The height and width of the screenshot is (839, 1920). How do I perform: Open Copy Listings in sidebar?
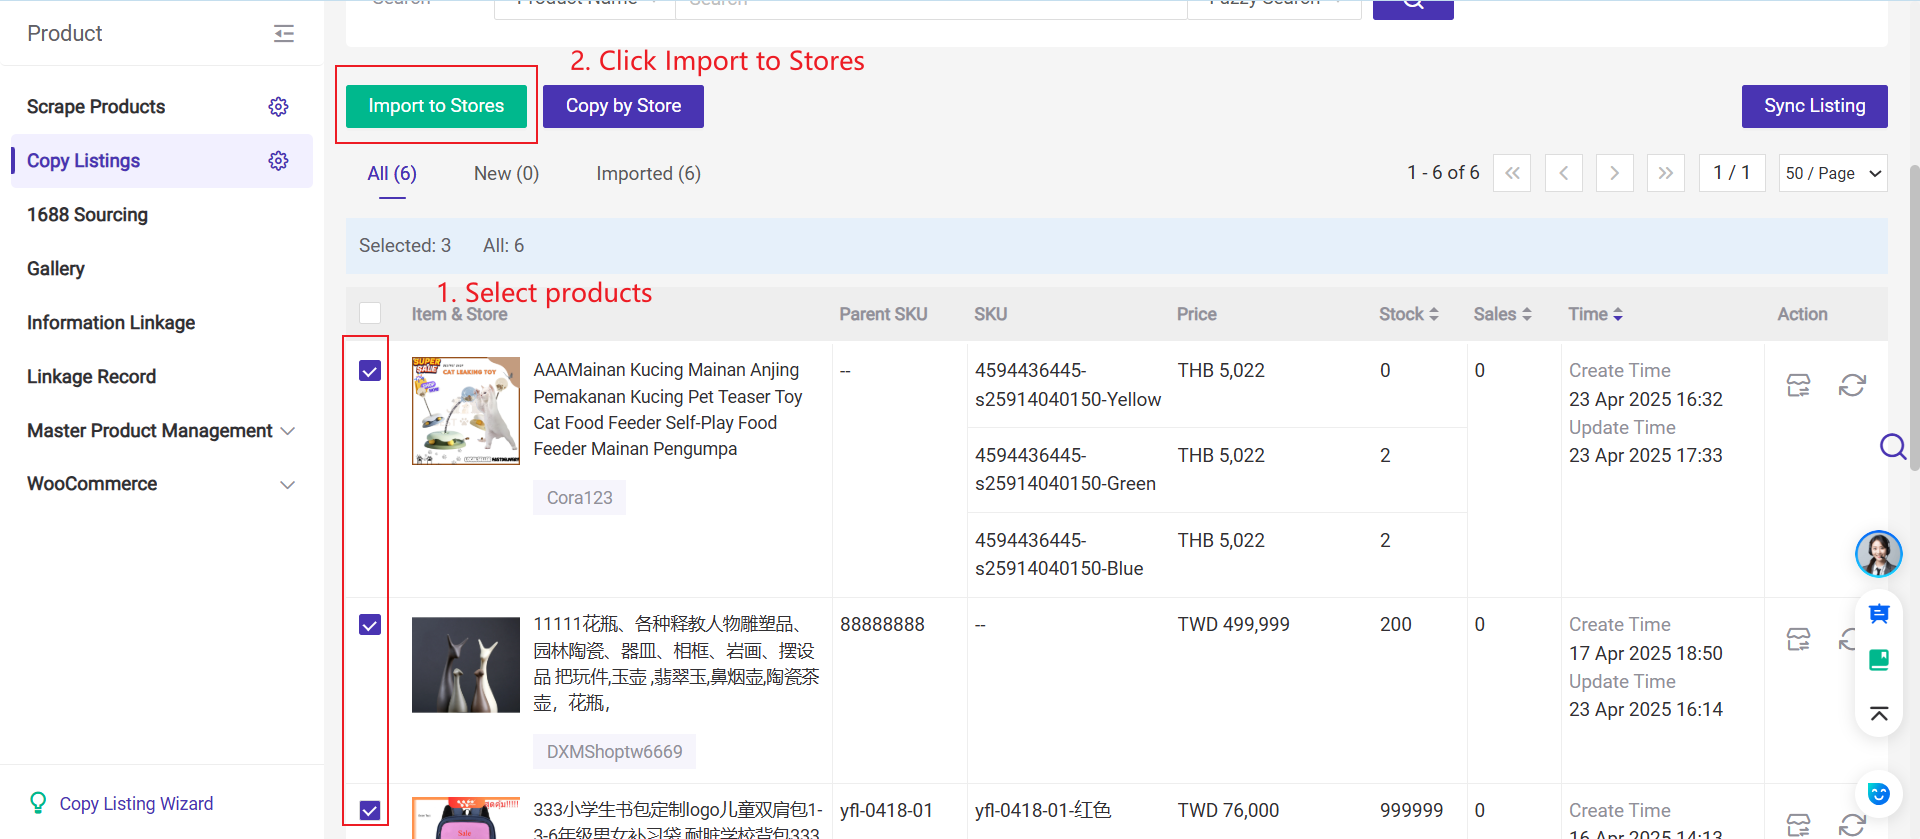[83, 161]
